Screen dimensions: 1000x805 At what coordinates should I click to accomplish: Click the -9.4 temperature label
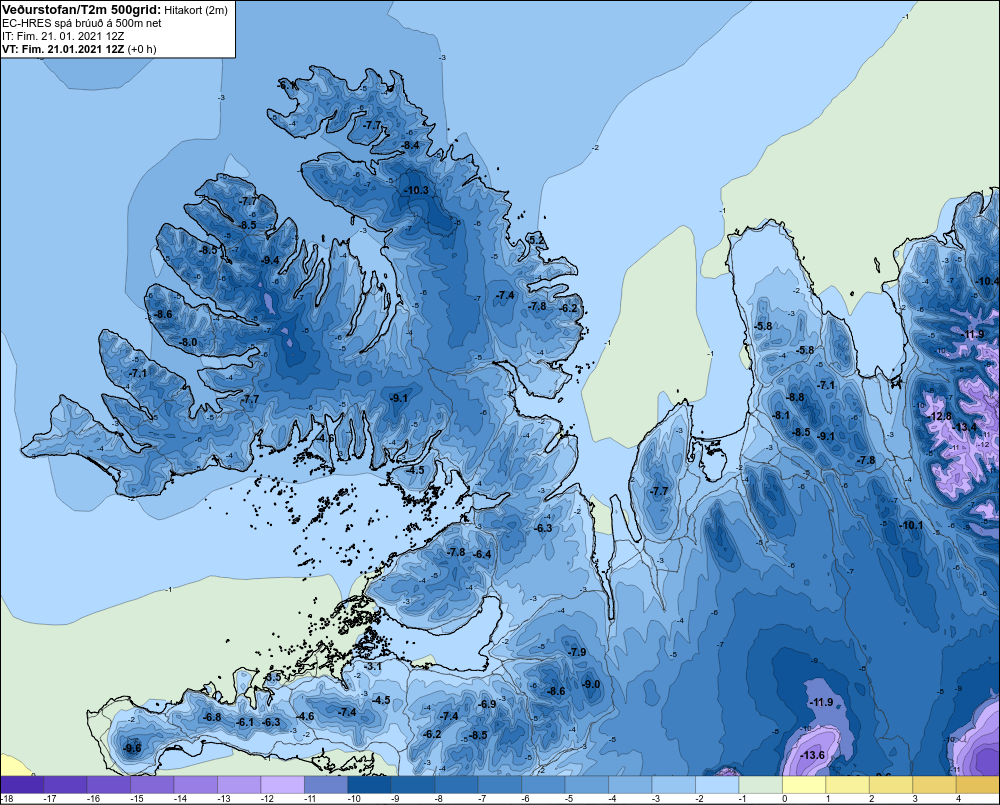pos(270,260)
